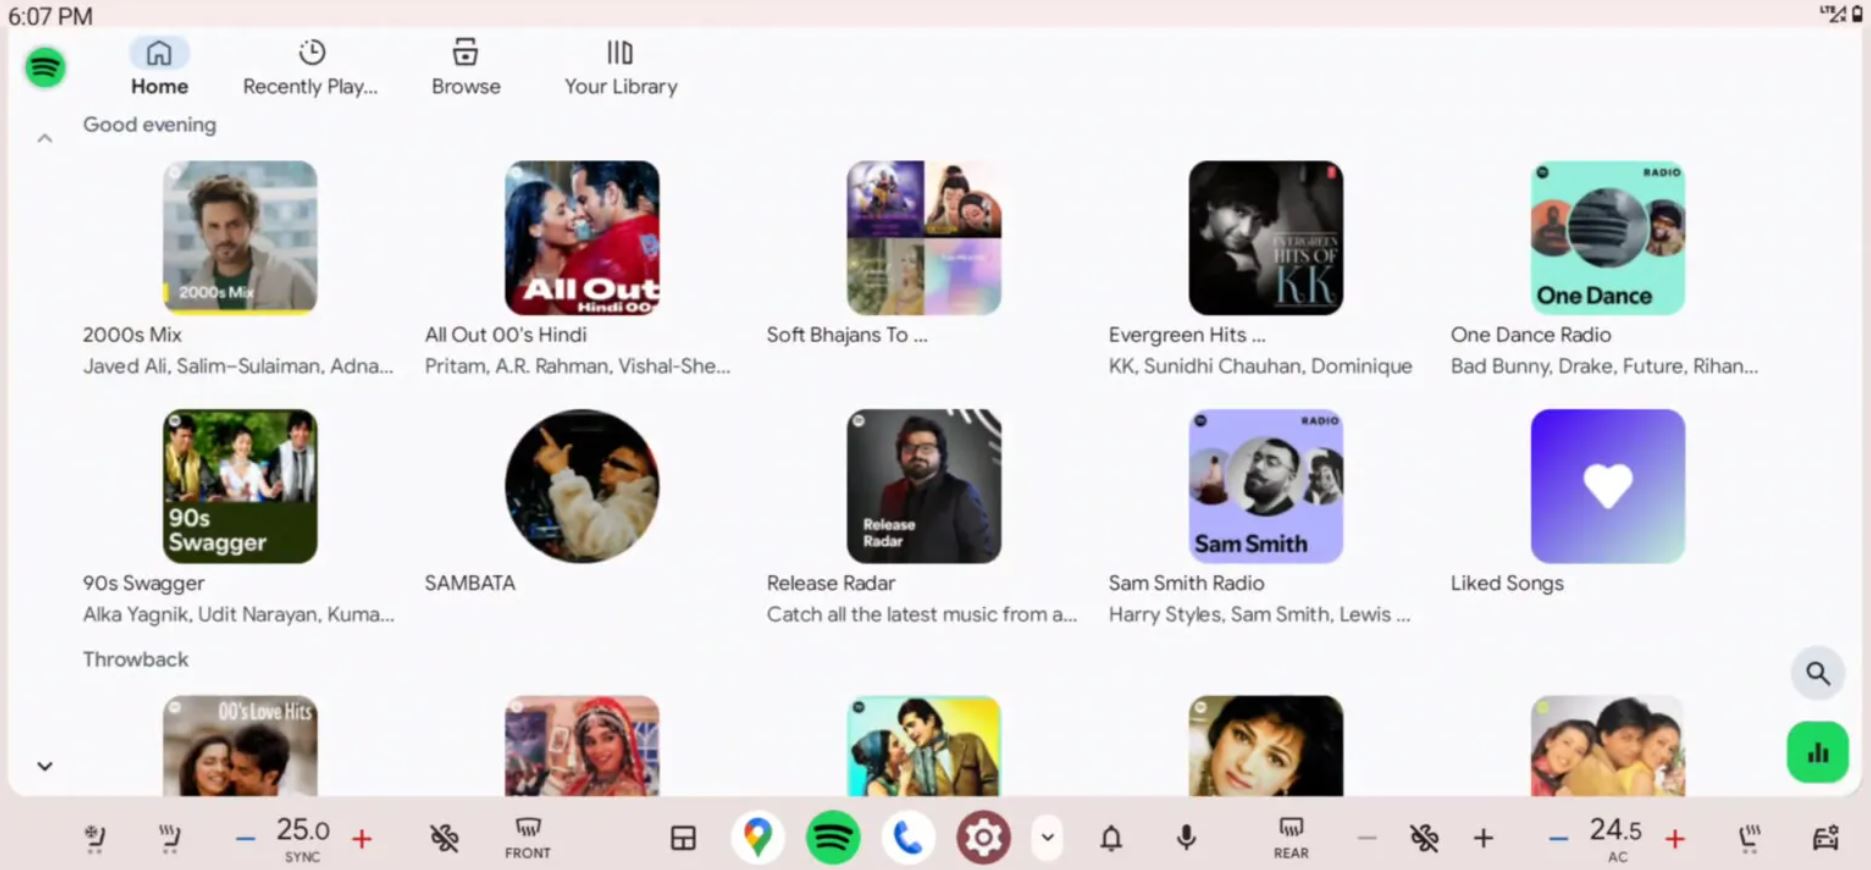Open the Settings gear in bottom bar

(x=983, y=837)
